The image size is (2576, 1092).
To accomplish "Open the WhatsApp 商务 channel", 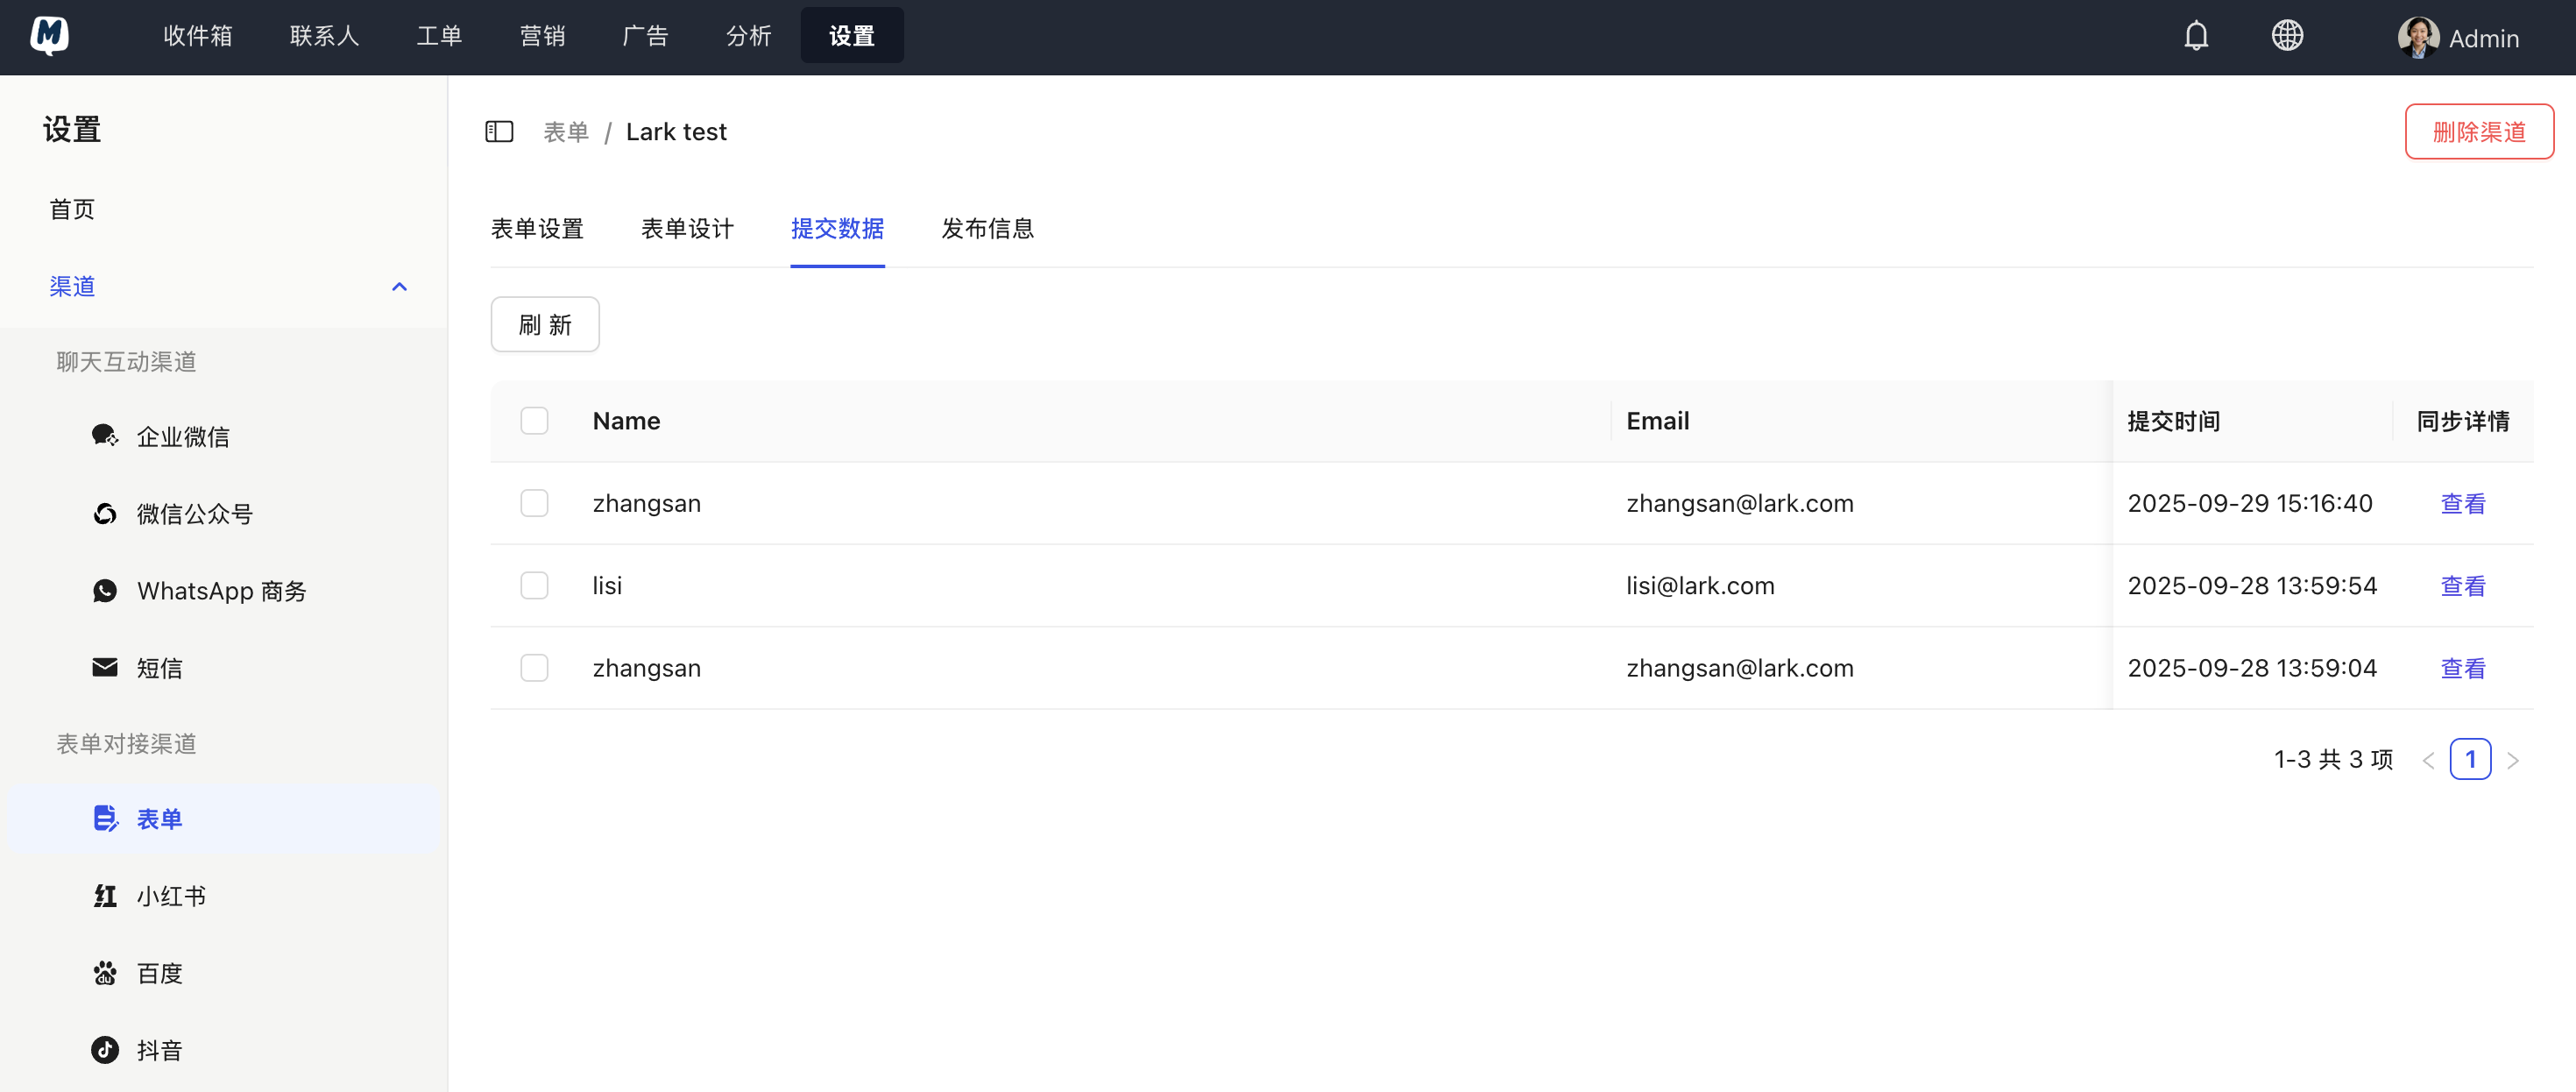I will 105,590.
